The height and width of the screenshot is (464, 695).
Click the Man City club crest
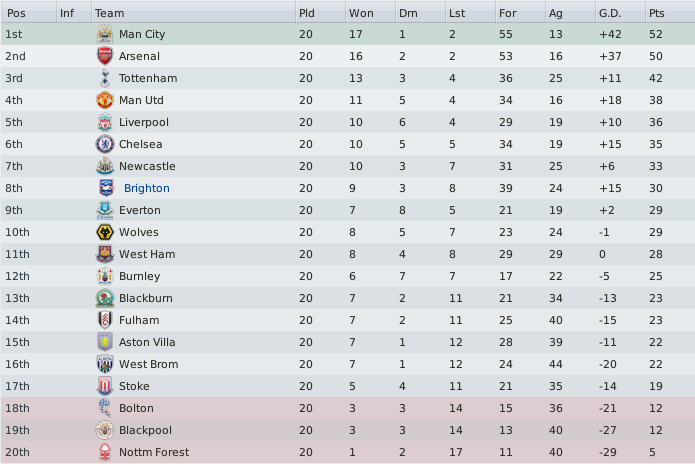(x=105, y=34)
